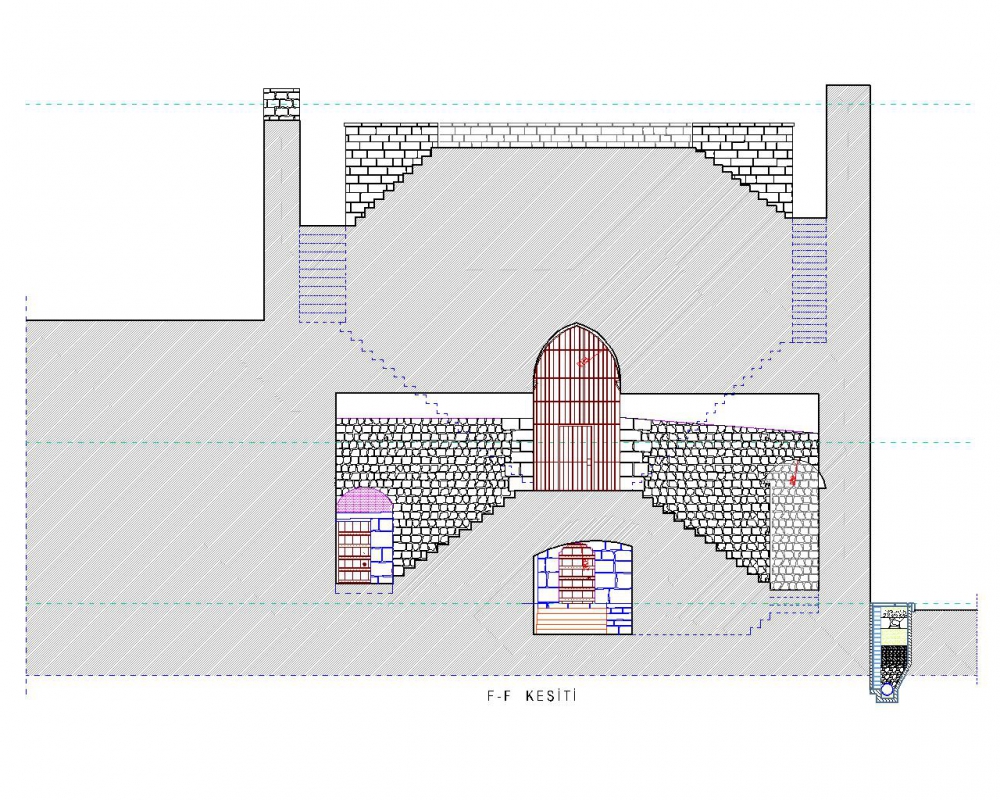
Task: Click the F-F KESİTİ section title
Action: (525, 697)
